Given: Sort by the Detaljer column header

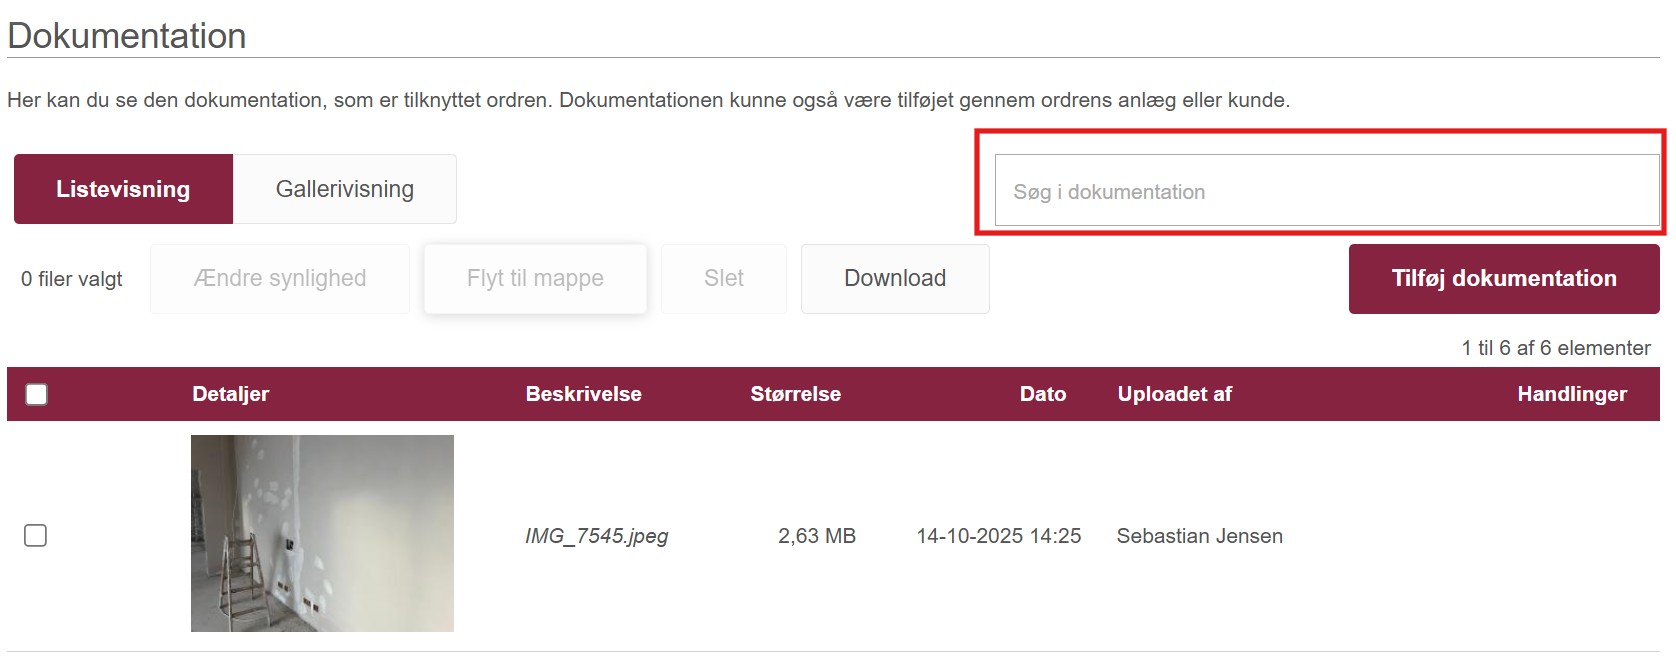Looking at the screenshot, I should (x=230, y=394).
